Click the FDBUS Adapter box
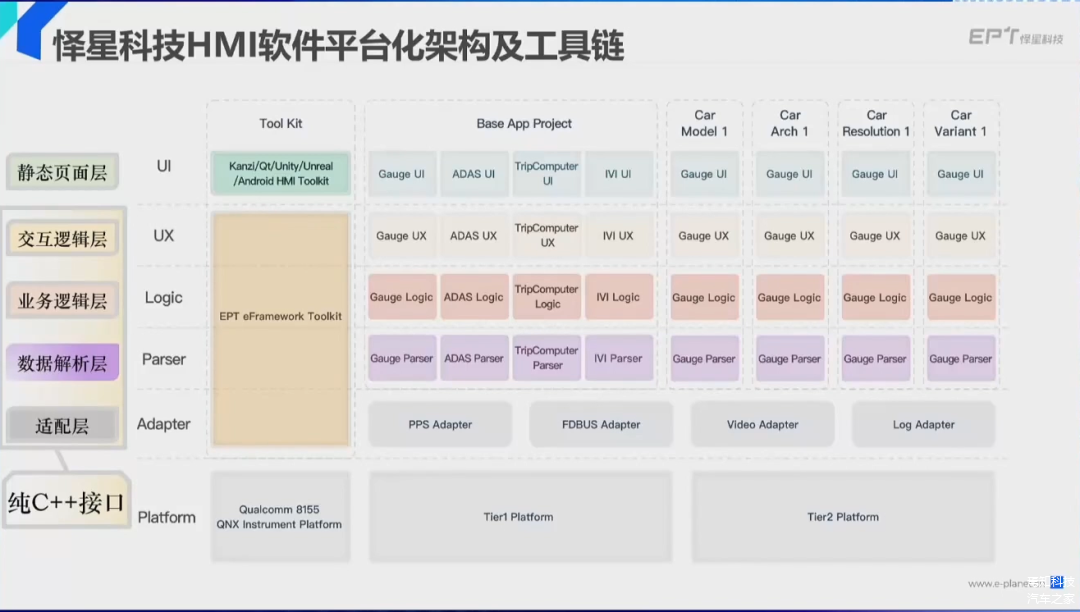This screenshot has width=1080, height=612. click(601, 424)
